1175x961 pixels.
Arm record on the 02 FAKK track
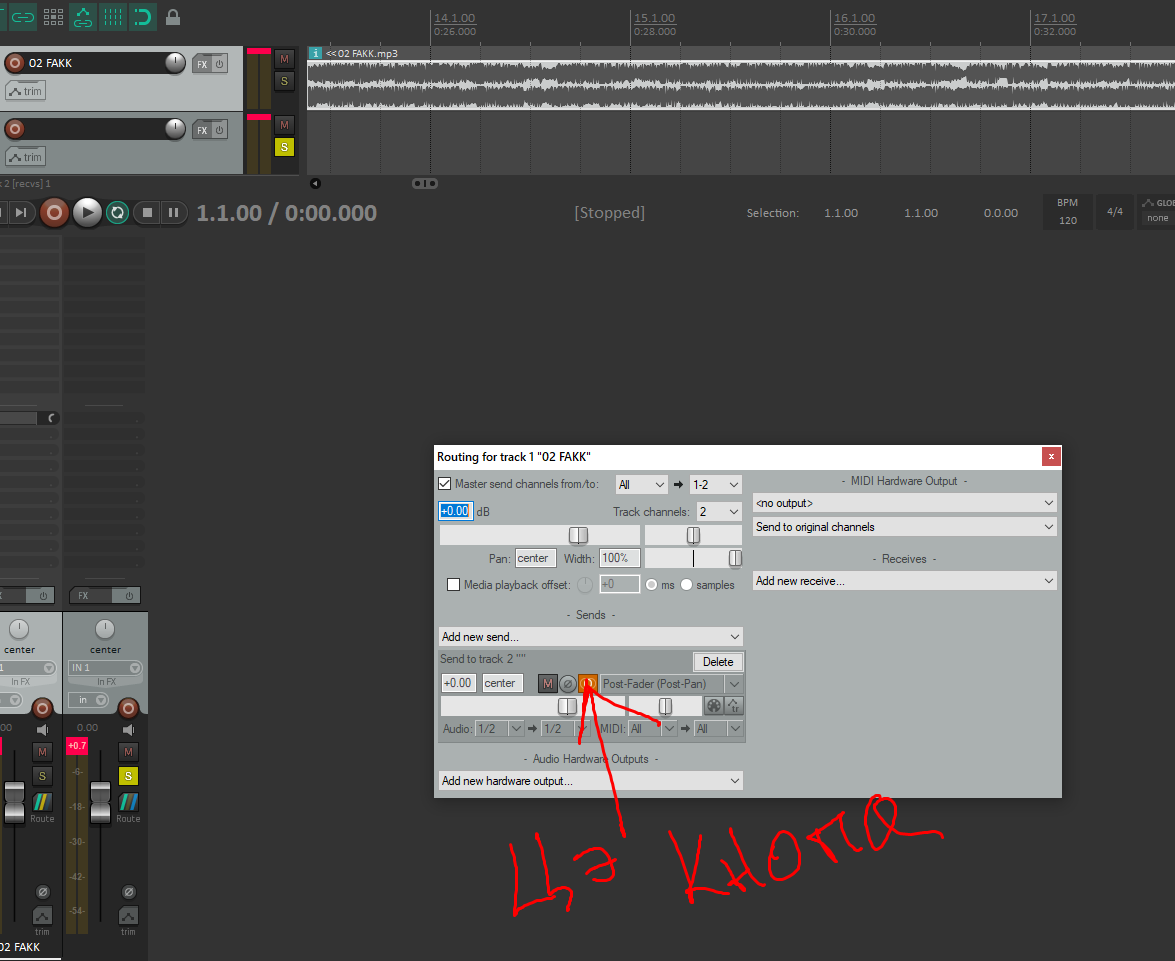coord(14,63)
